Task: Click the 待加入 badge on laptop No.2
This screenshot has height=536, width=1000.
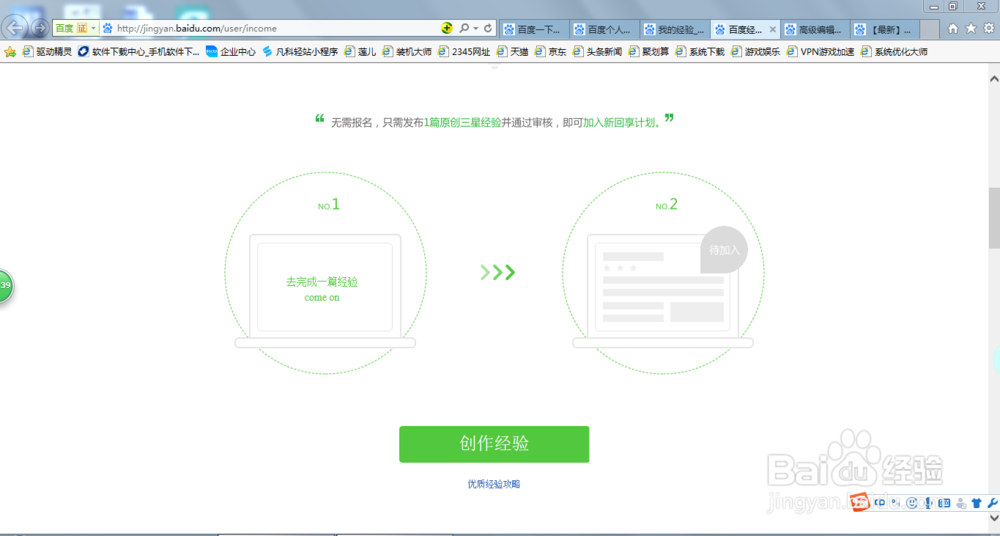Action: tap(724, 249)
